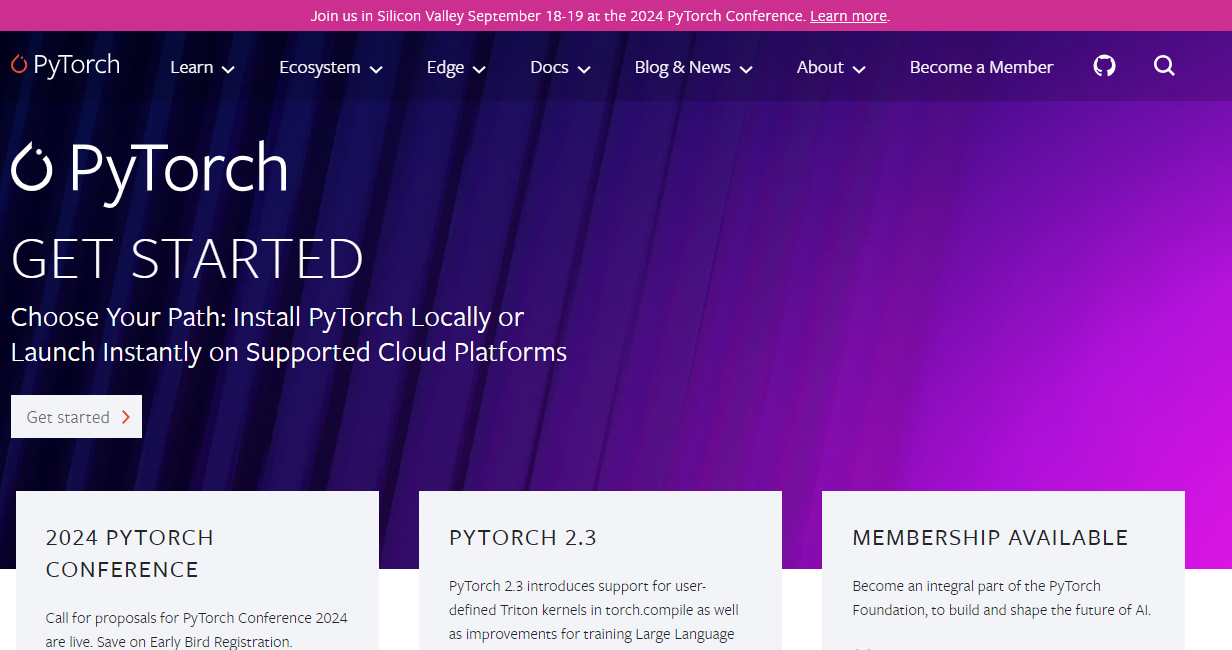Click the Become a Member link
Viewport: 1232px width, 650px height.
coord(981,67)
